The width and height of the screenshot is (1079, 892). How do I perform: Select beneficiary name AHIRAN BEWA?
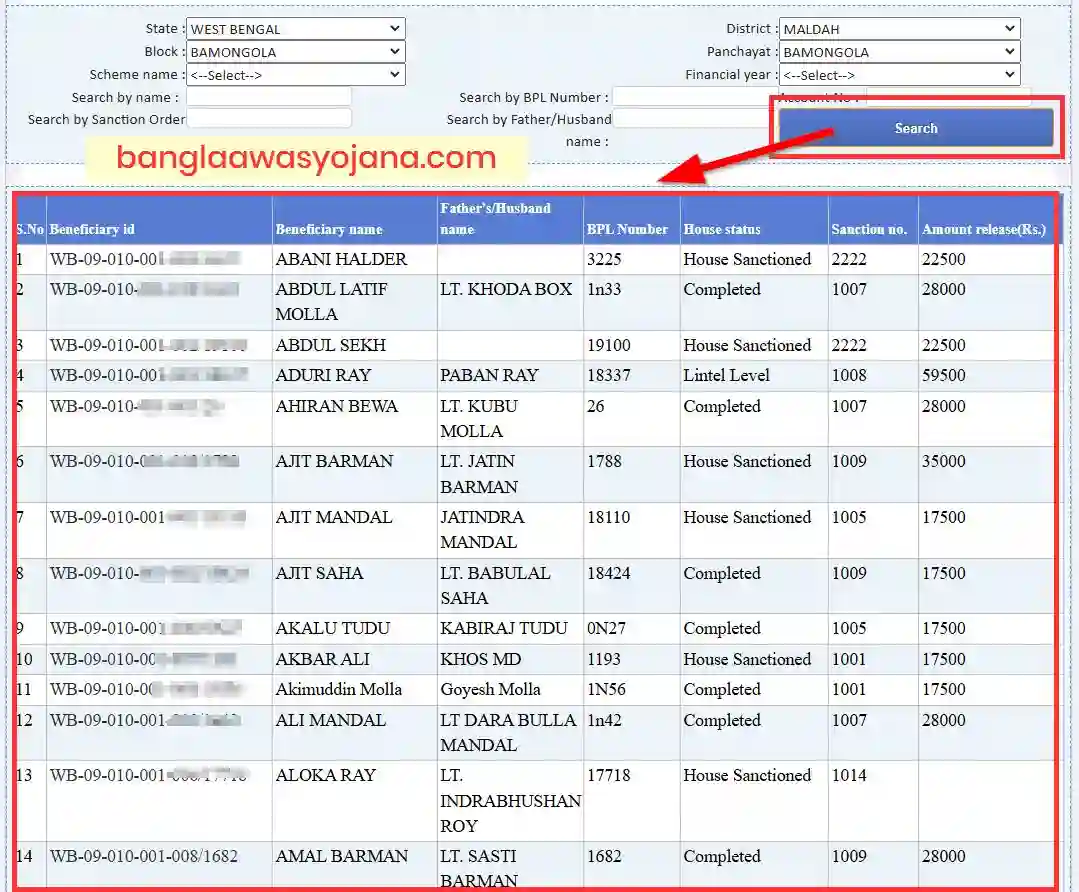point(336,406)
